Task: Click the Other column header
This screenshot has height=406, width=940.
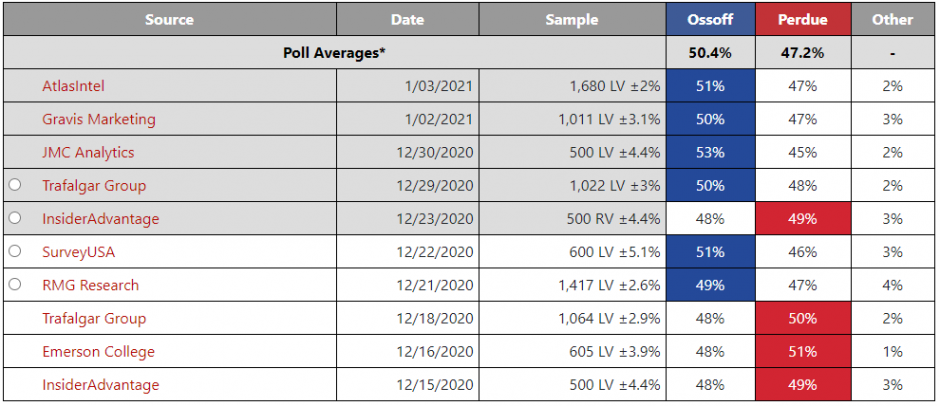Action: pyautogui.click(x=892, y=19)
